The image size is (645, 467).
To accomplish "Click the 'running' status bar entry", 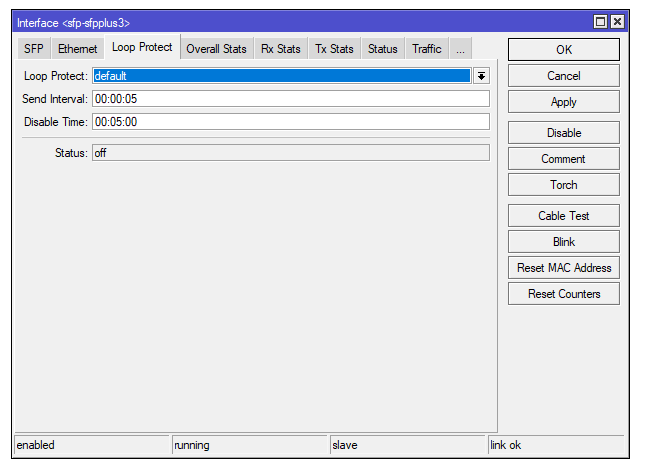I will (x=250, y=445).
